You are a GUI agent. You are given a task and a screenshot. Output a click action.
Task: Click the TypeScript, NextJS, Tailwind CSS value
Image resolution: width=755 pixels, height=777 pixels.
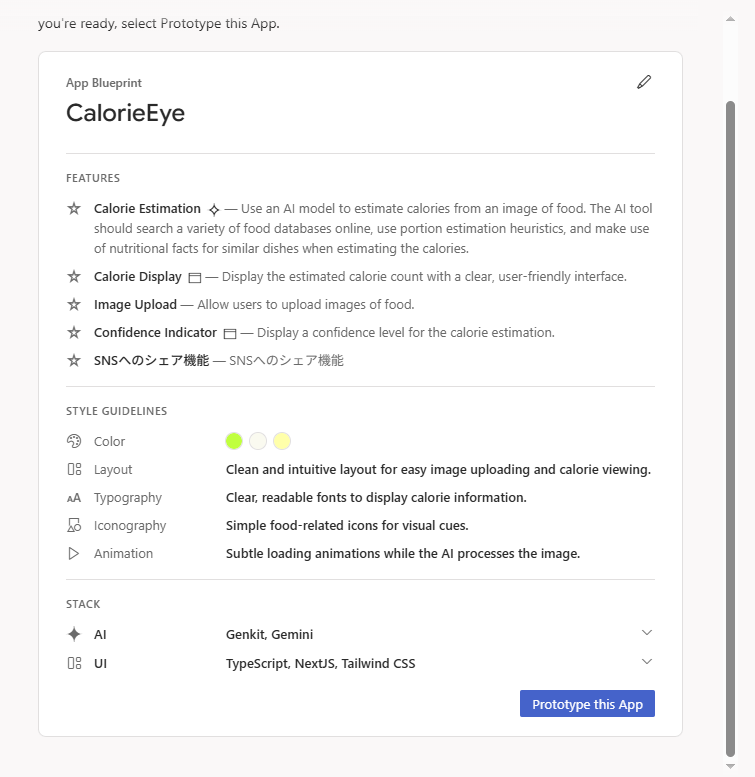click(321, 663)
